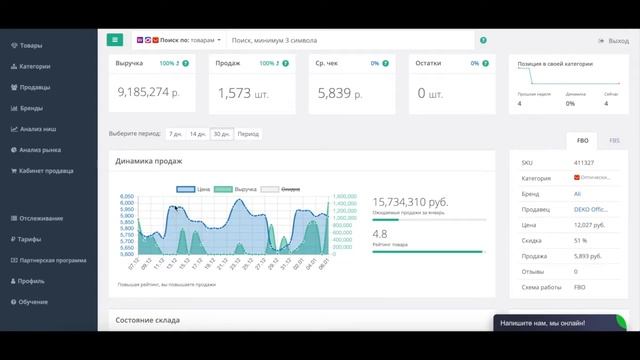The width and height of the screenshot is (640, 360).
Task: Open the Анализ ниш sidebar item
Action: click(33, 129)
